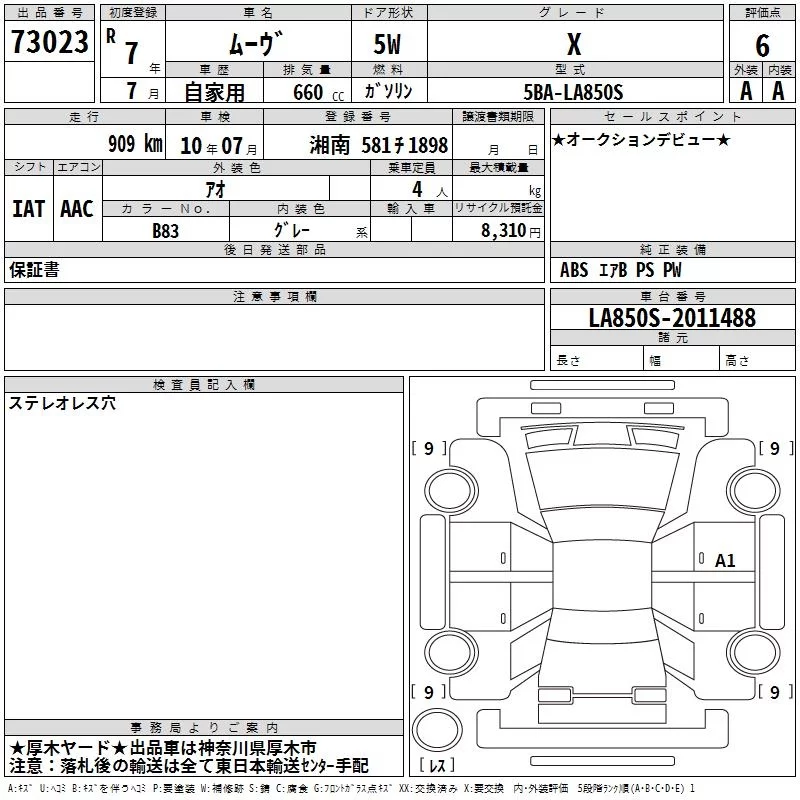The width and height of the screenshot is (800, 800).
Task: Click the roof panel of the car diagram
Action: point(602,577)
